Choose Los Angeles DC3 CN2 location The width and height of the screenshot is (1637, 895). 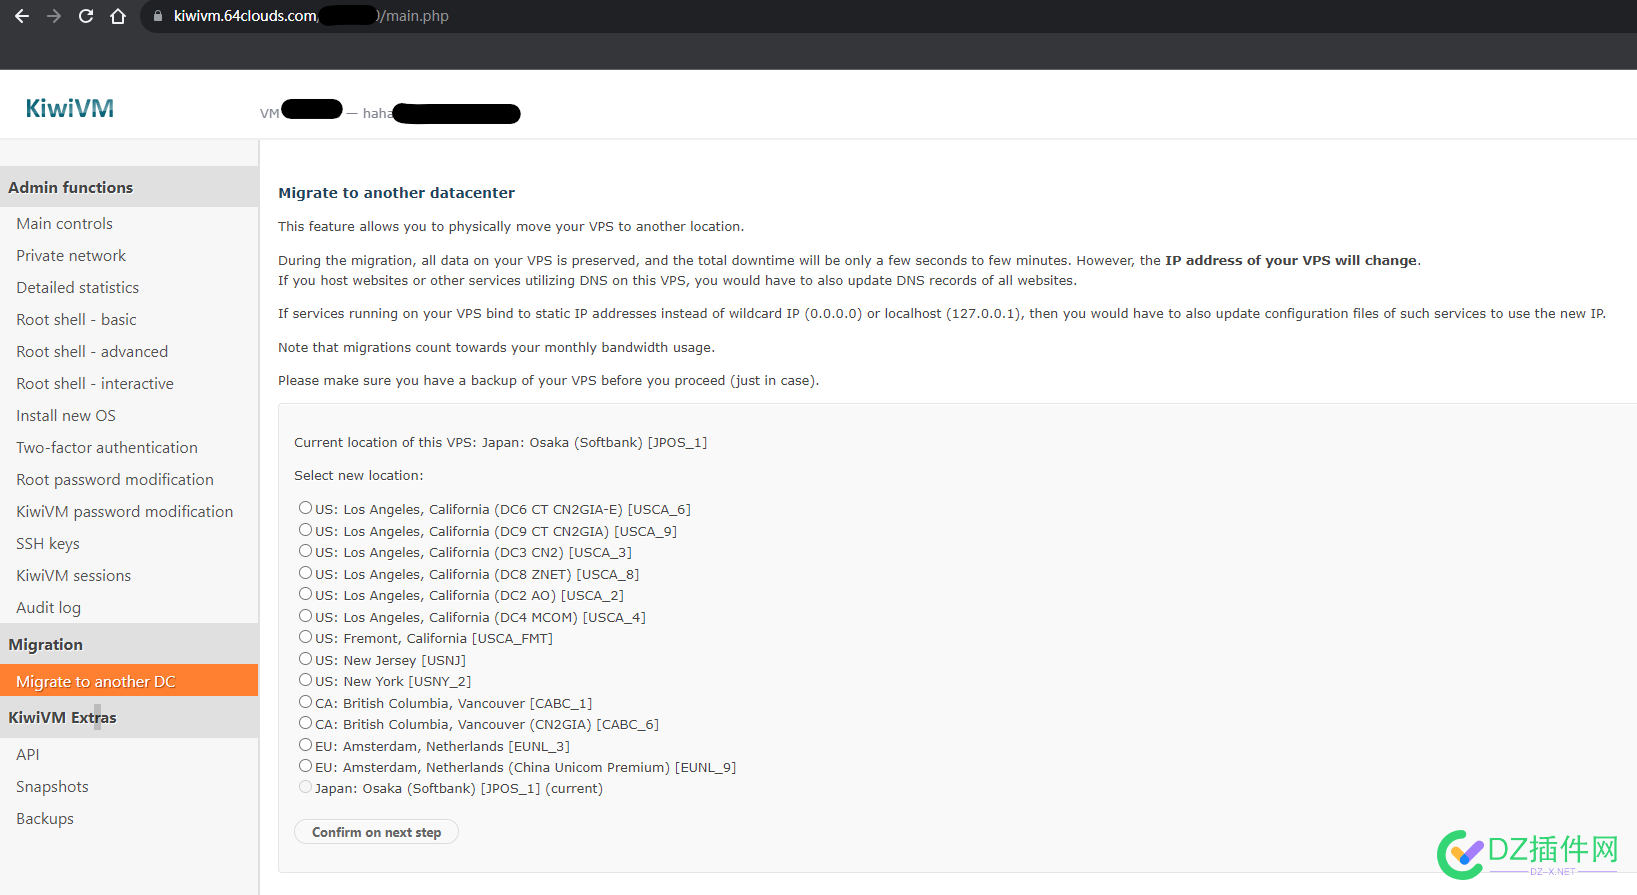305,551
